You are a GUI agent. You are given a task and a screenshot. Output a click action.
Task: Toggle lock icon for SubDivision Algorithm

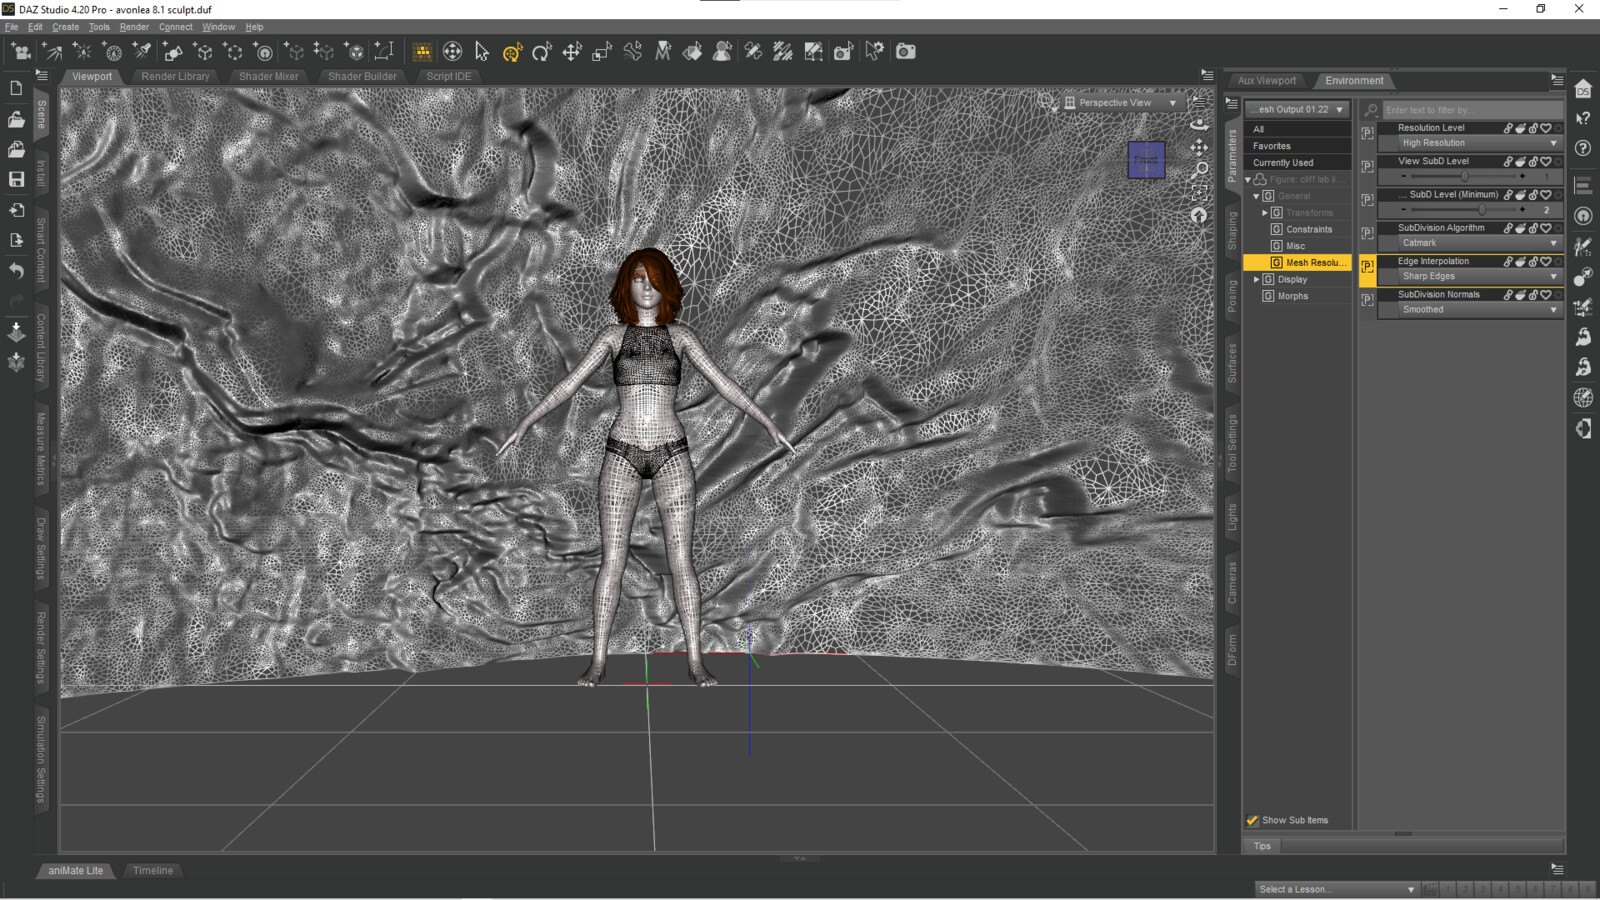[1533, 228]
